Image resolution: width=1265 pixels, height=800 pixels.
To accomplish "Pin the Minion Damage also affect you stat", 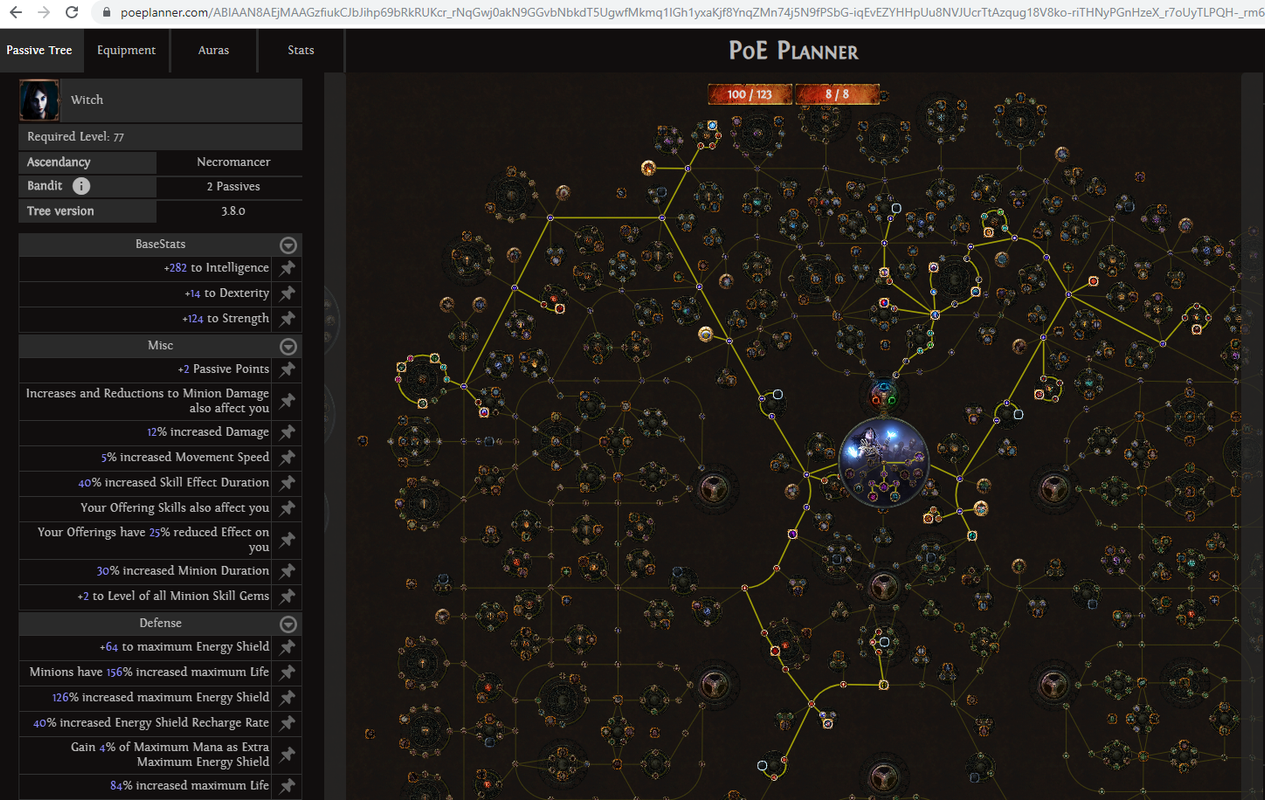I will pos(287,401).
